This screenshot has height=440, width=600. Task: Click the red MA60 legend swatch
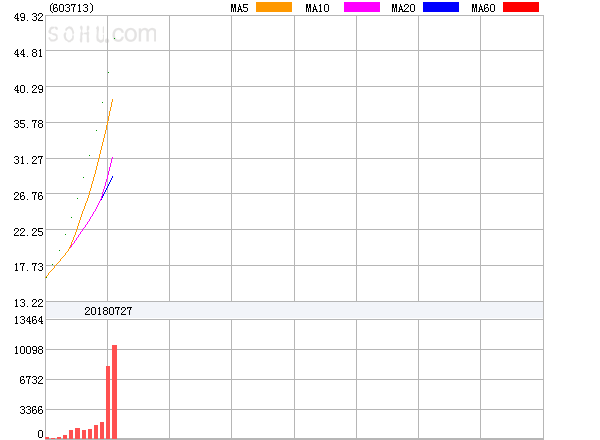click(521, 7)
